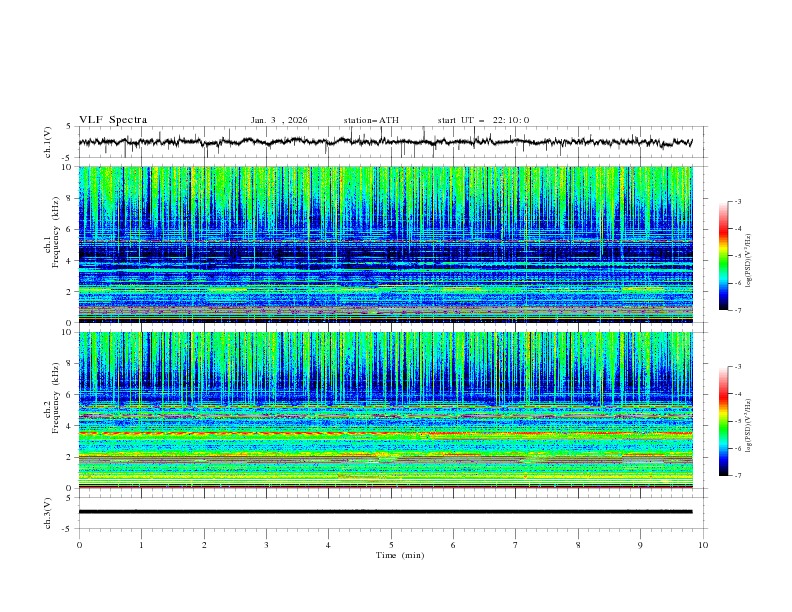The image size is (792, 612).
Task: Click the 'station=ATH' label
Action: click(x=371, y=120)
